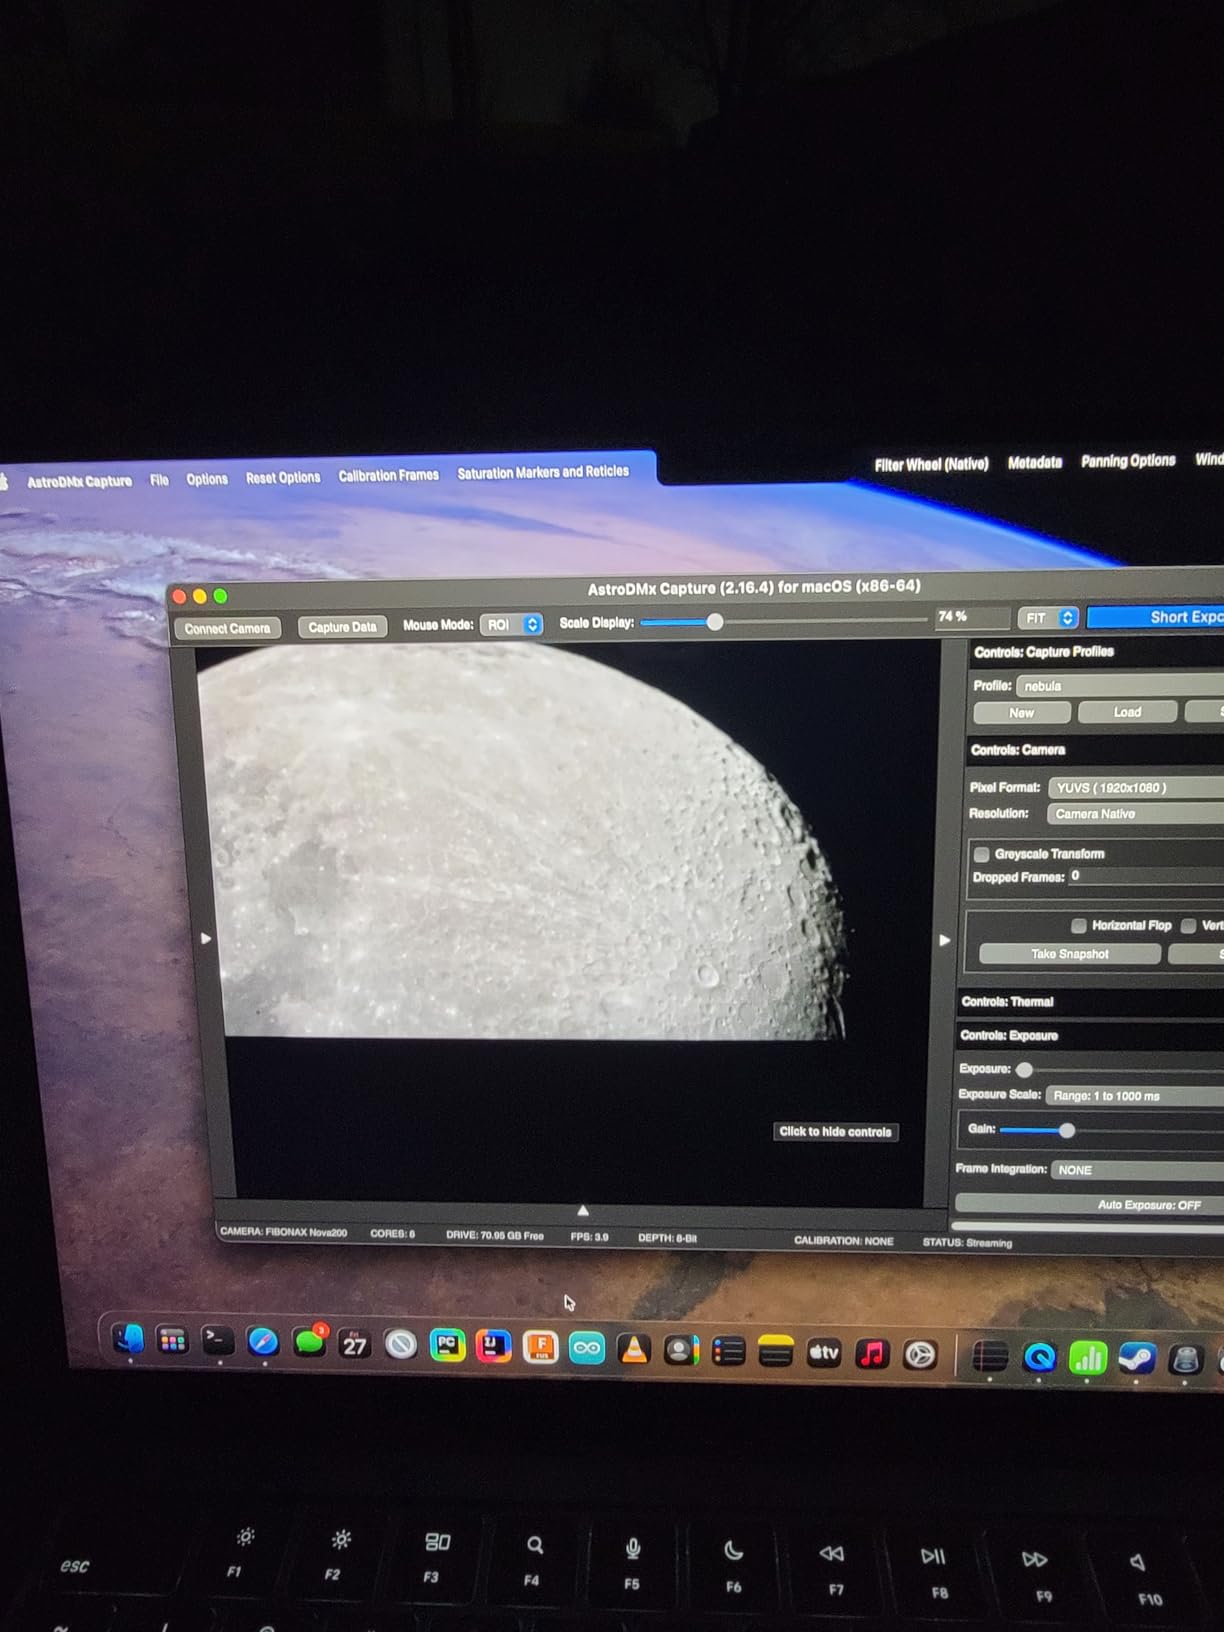Viewport: 1224px width, 1632px height.
Task: Open Safari from the dock
Action: click(263, 1342)
